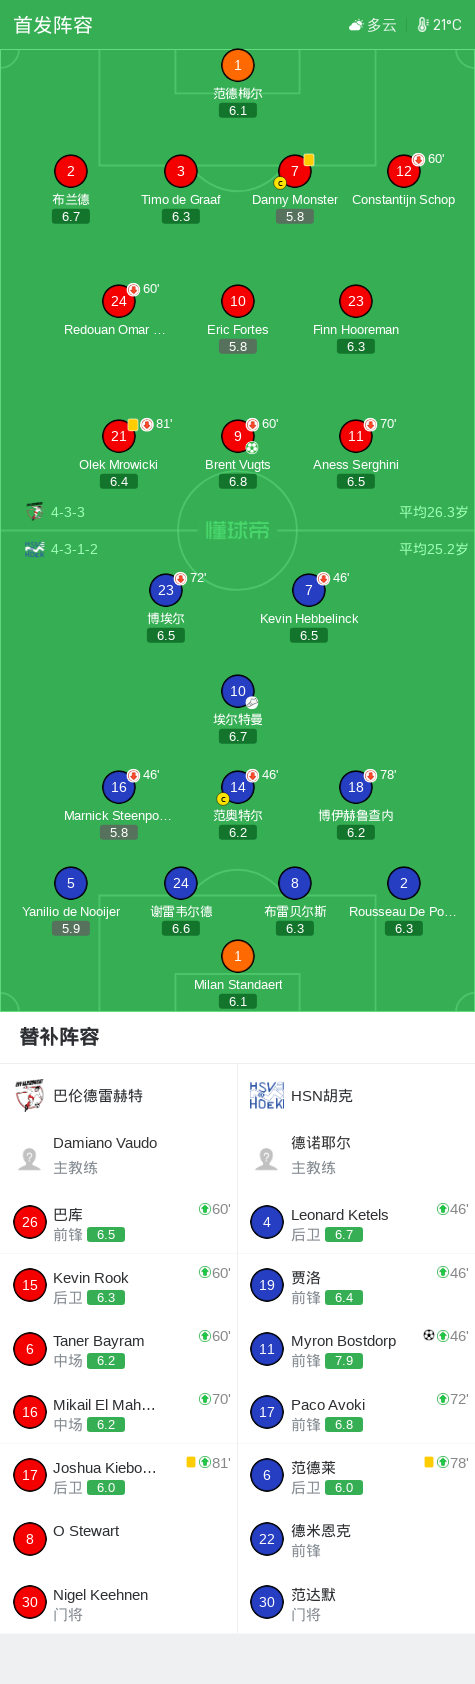The image size is (475, 1684).
Task: View Olek Mrowicki's 6.4 rating badge
Action: 119,482
